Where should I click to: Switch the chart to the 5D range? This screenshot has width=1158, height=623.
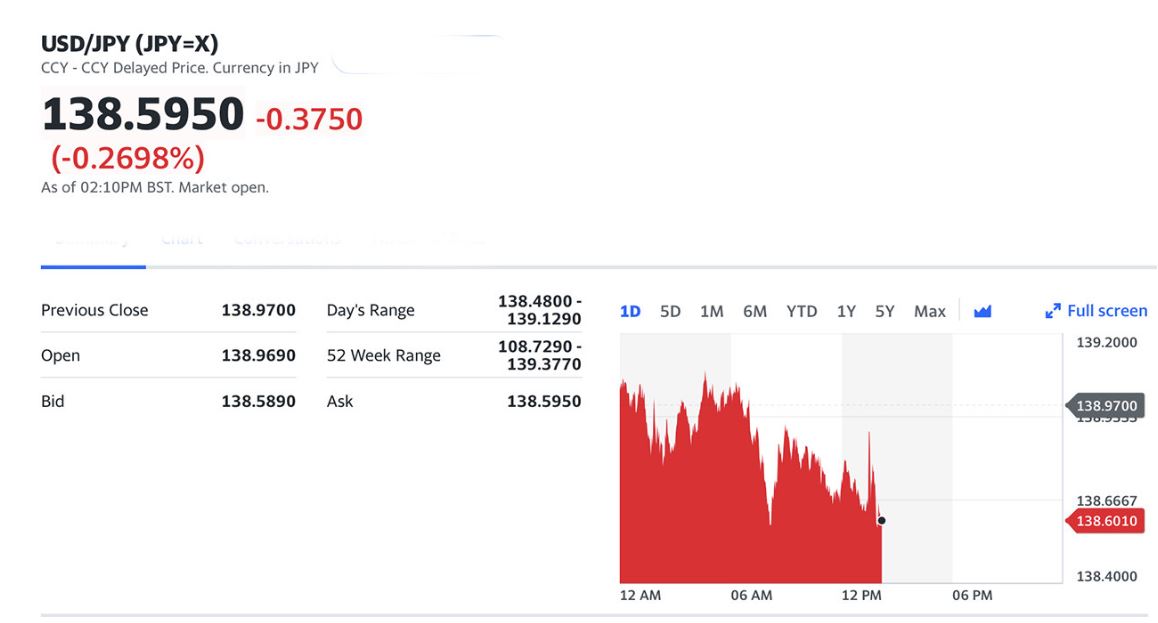pos(670,311)
